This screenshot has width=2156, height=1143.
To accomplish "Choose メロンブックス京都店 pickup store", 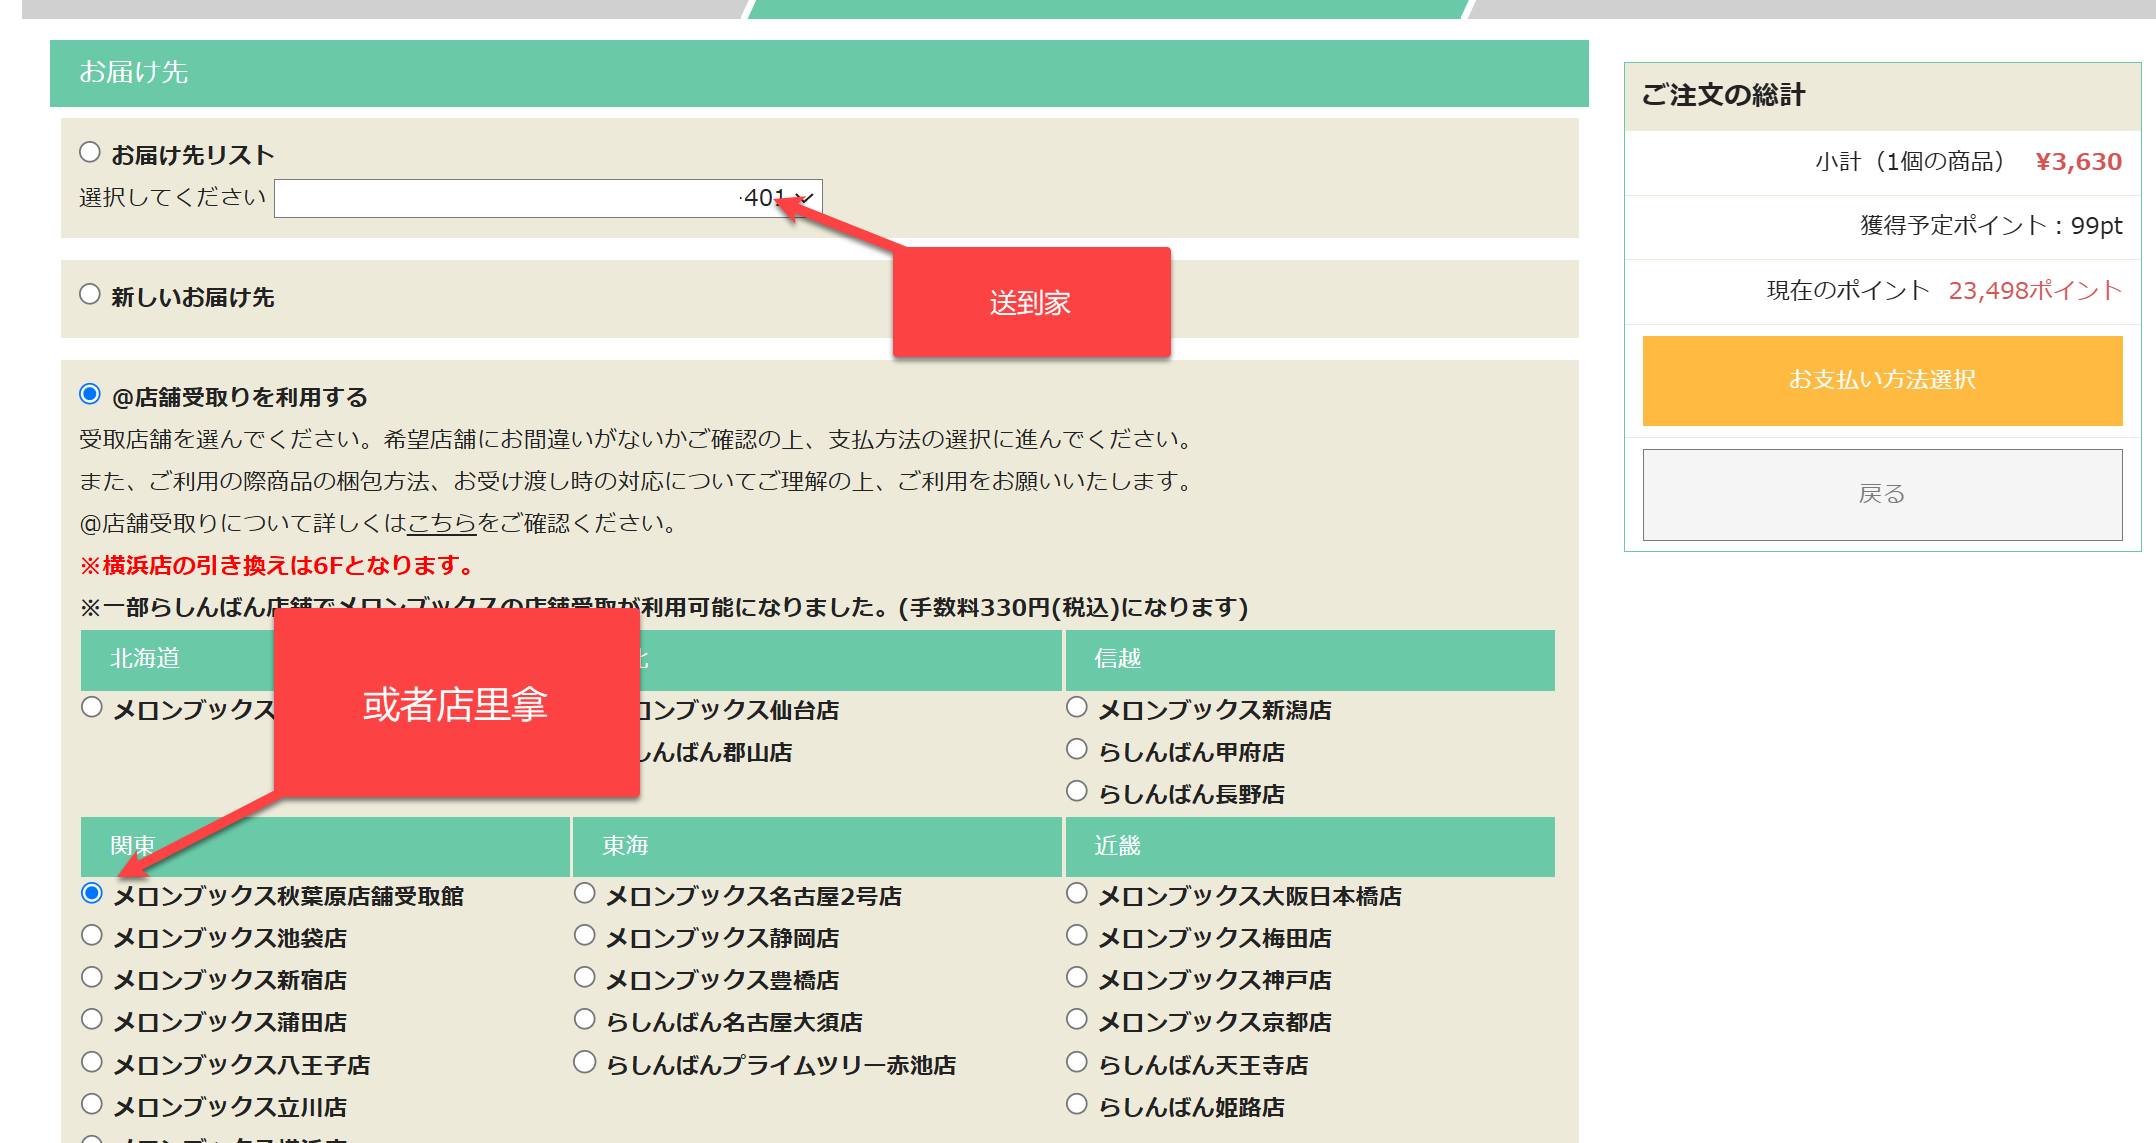I will tap(1077, 1020).
